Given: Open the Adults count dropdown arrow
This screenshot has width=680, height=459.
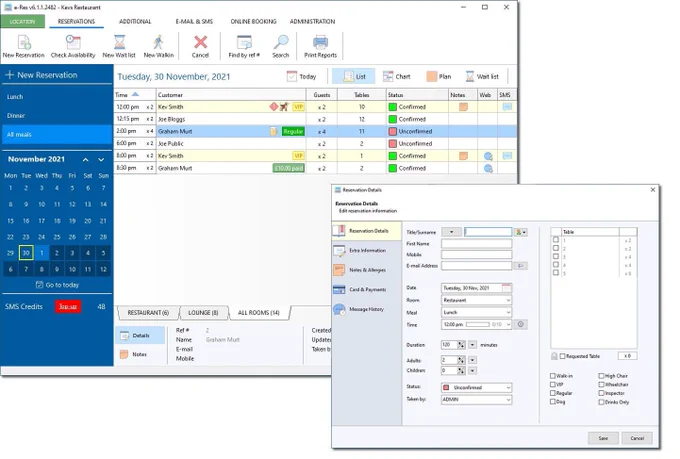Looking at the screenshot, I should point(472,360).
